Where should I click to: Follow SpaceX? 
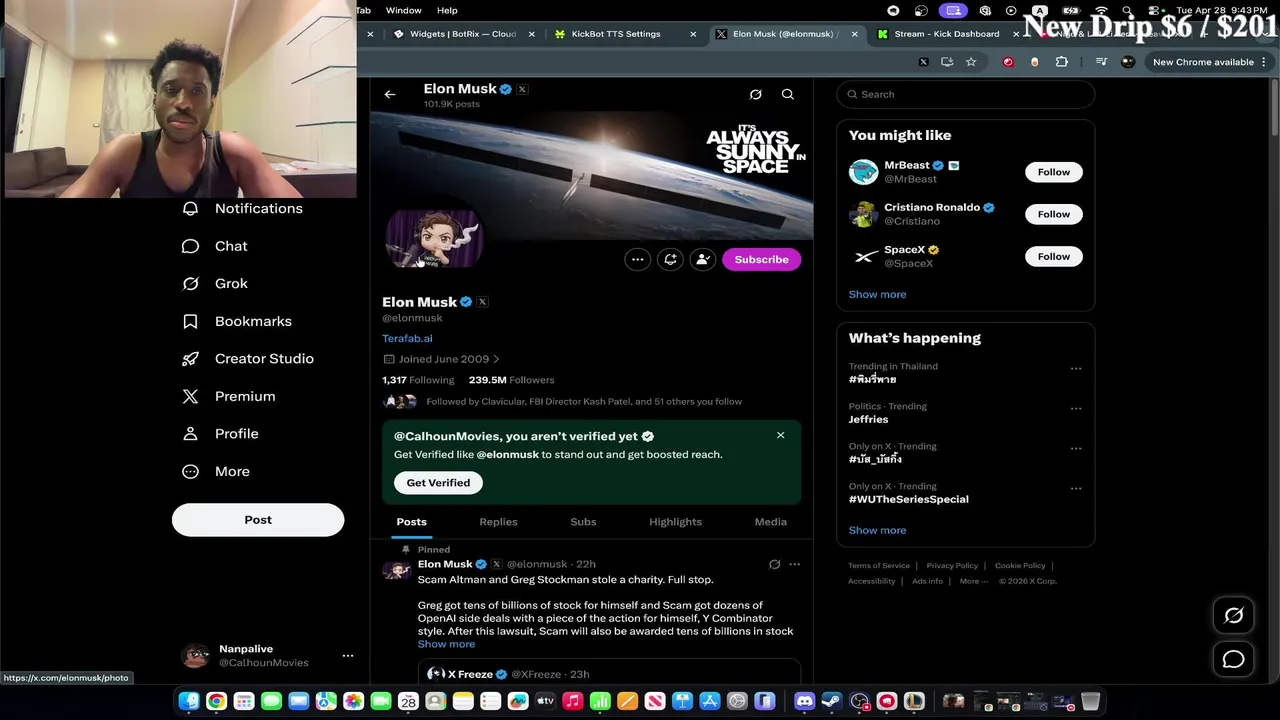click(1053, 257)
